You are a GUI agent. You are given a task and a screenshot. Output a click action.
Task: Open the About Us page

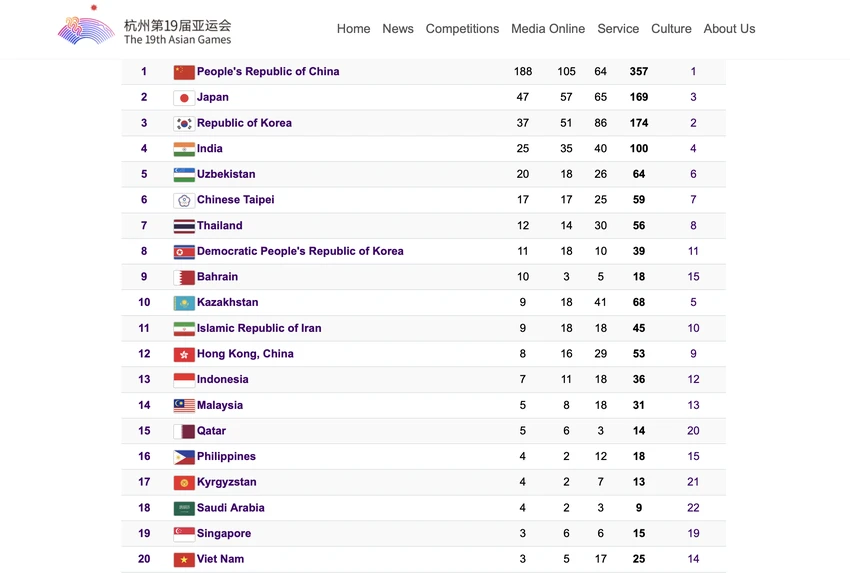(x=729, y=29)
